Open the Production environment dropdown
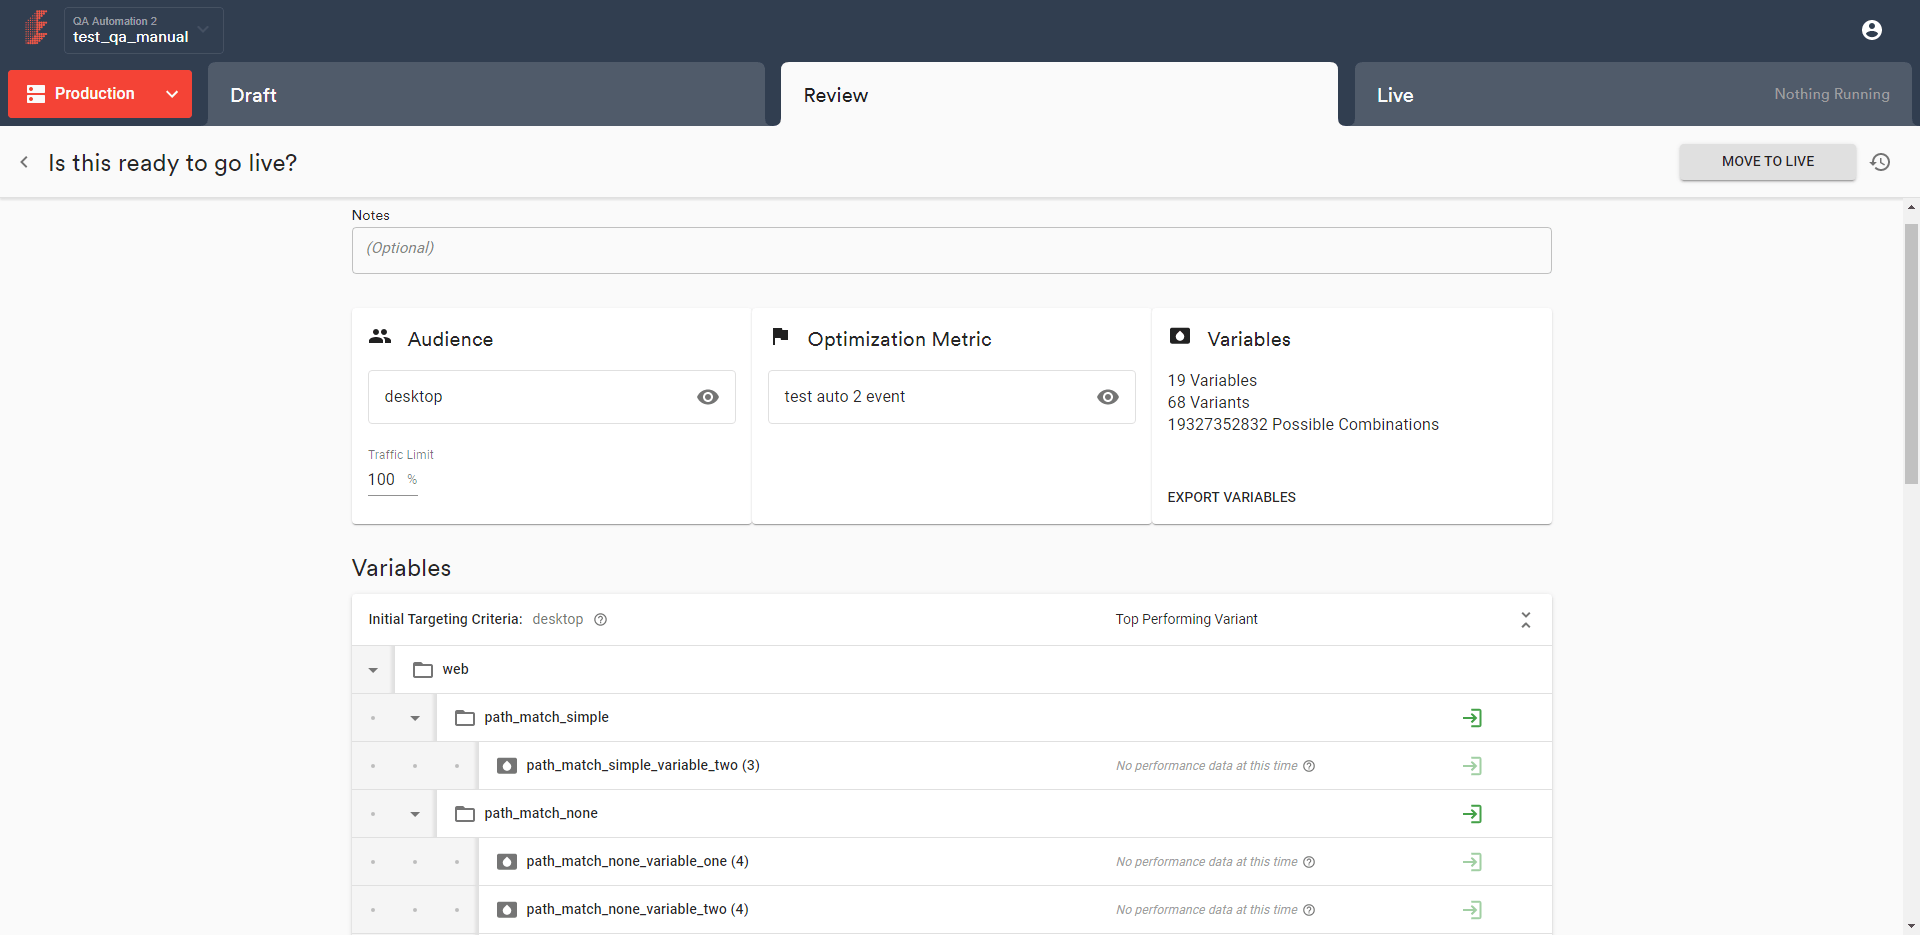This screenshot has height=935, width=1920. [x=172, y=94]
